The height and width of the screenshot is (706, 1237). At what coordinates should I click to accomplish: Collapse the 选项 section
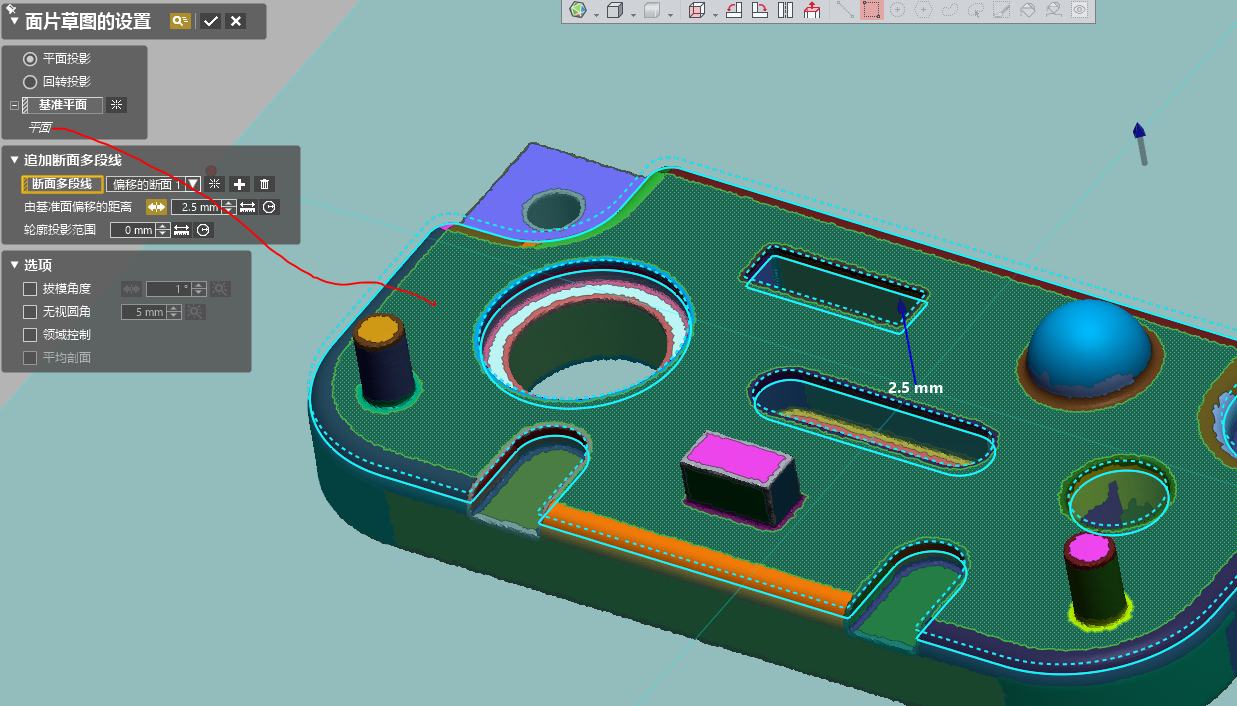pos(14,265)
